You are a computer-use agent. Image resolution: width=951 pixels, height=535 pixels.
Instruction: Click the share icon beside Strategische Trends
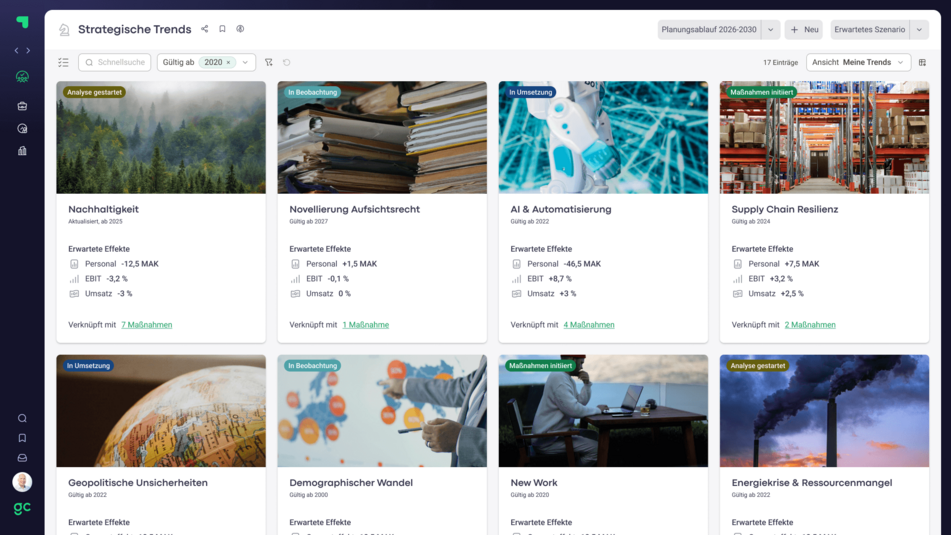pos(205,30)
